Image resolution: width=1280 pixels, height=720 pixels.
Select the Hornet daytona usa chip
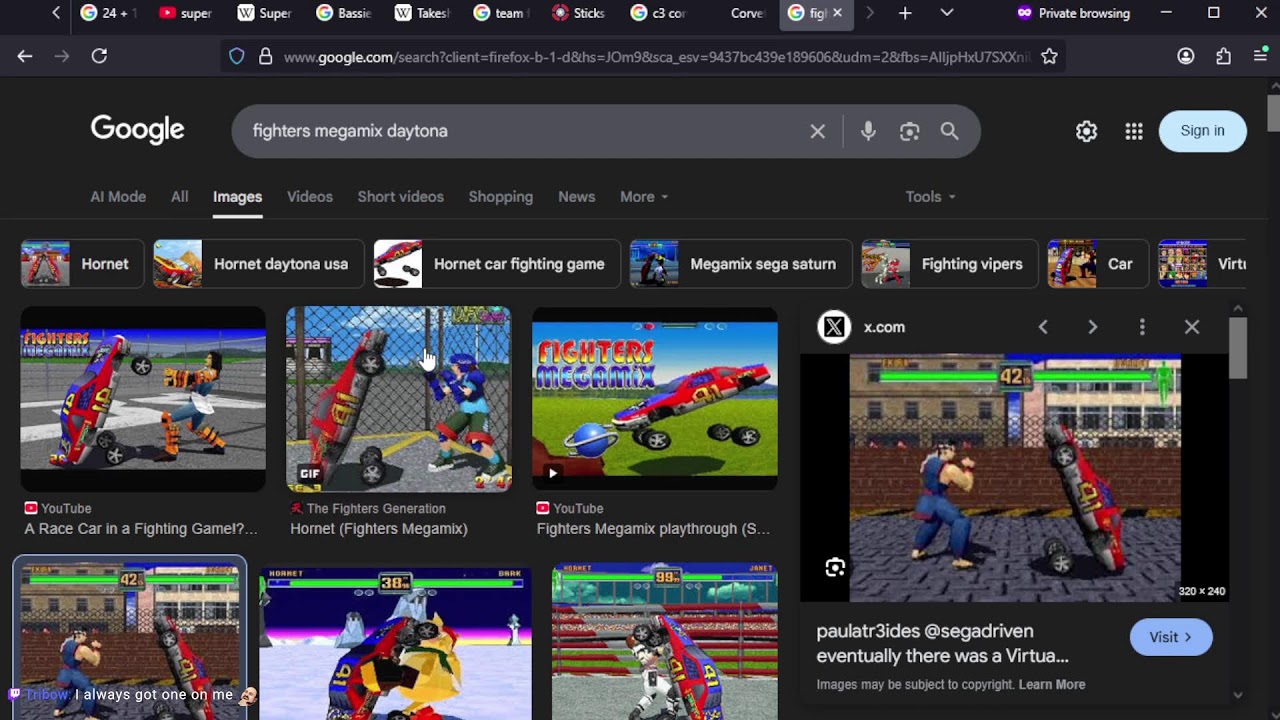258,264
